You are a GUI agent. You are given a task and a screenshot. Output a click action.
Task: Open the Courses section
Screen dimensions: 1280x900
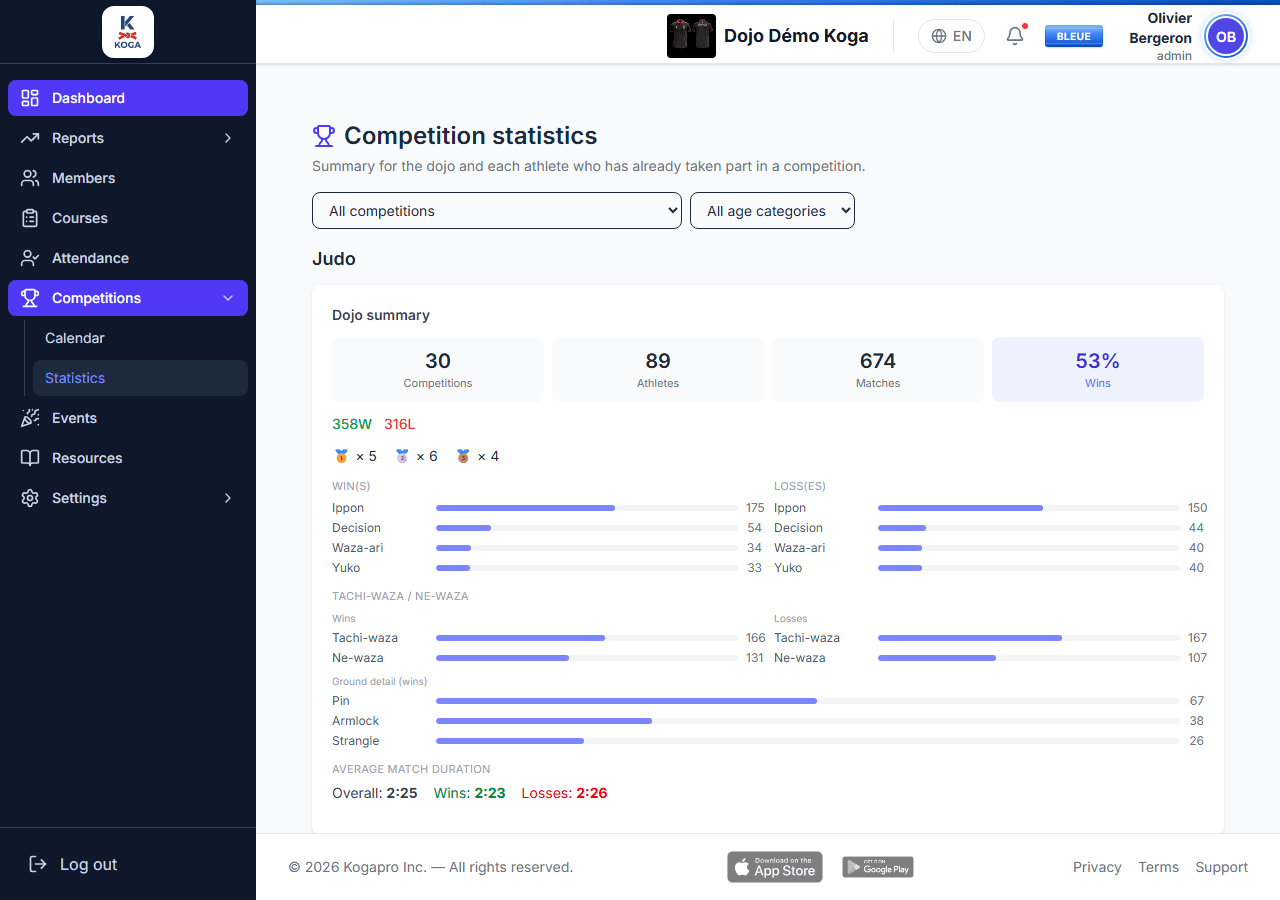click(x=128, y=218)
